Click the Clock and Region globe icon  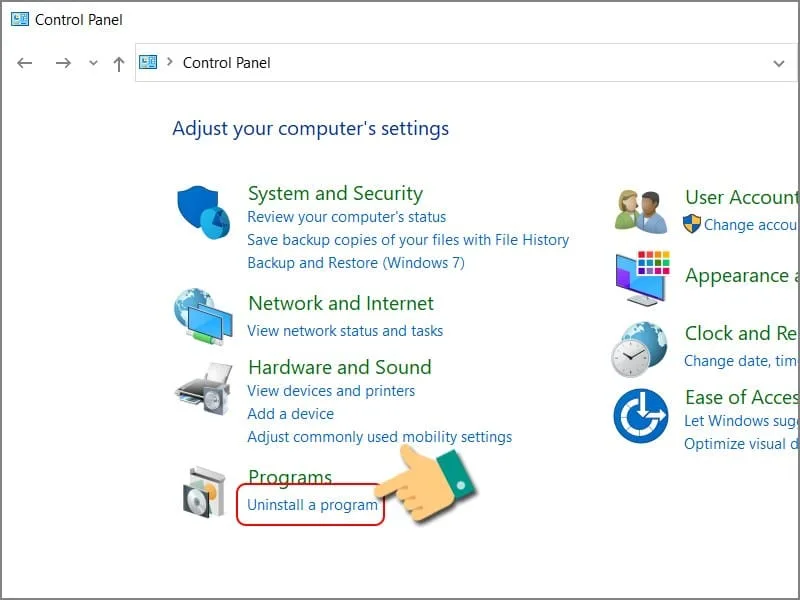640,348
